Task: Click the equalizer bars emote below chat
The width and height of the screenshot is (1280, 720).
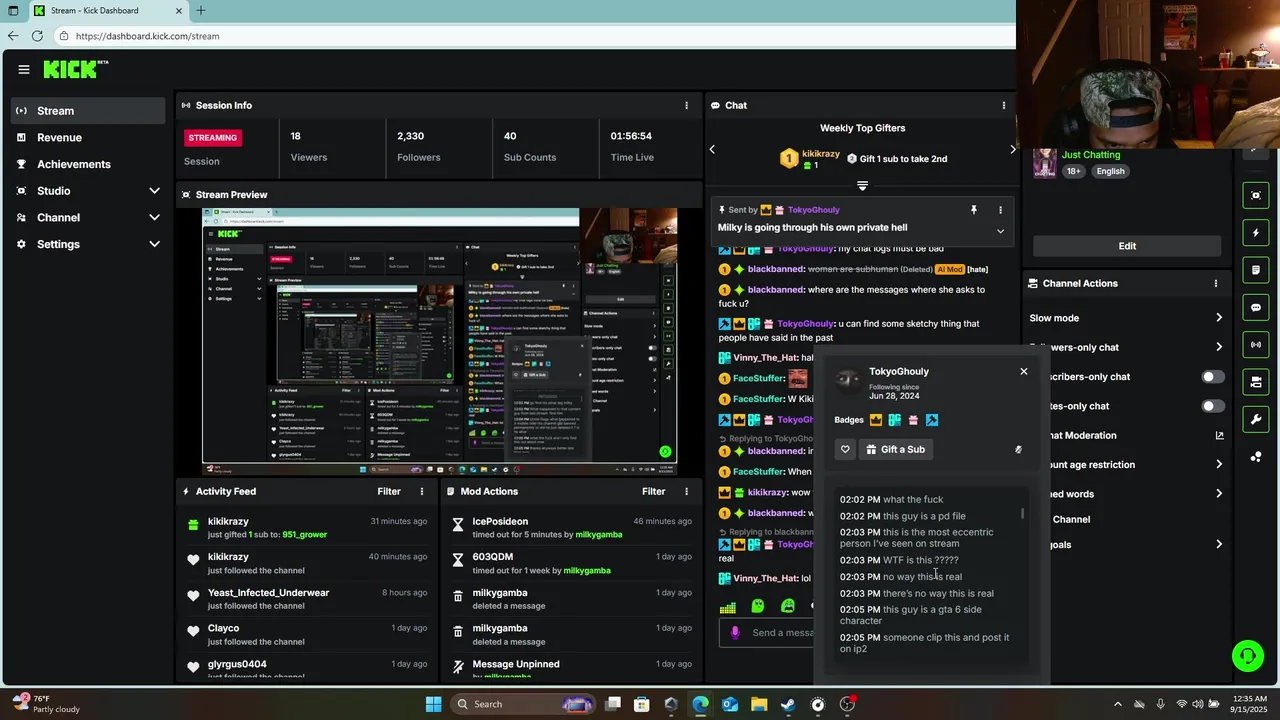Action: click(x=728, y=606)
